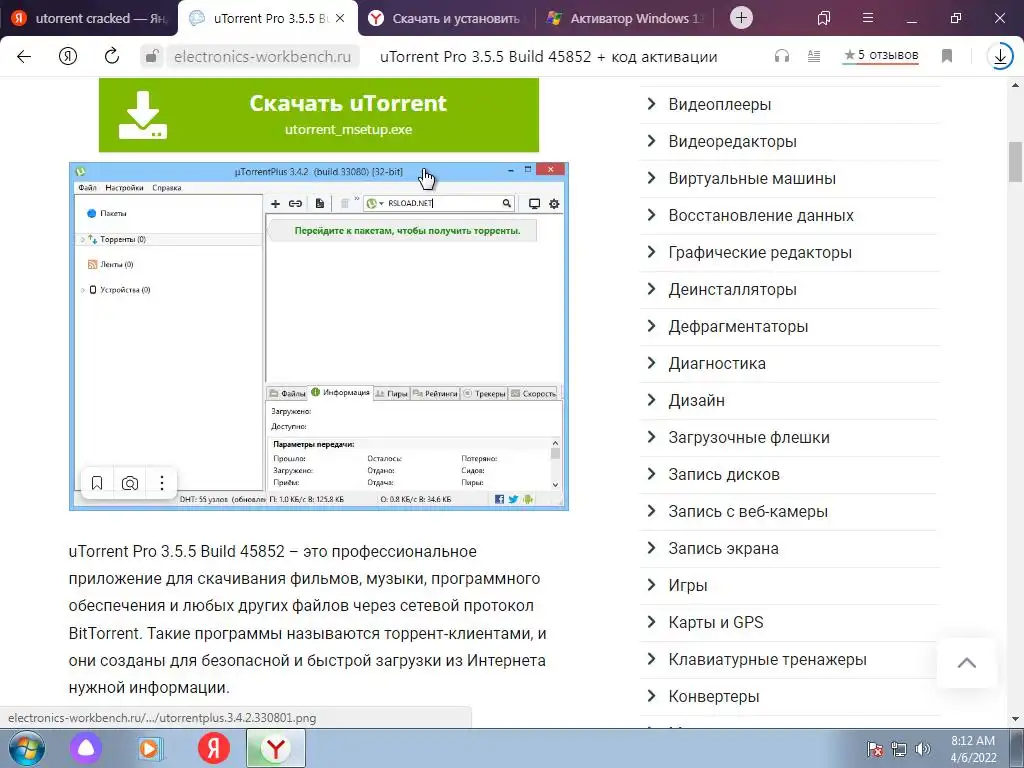This screenshot has height=768, width=1024.
Task: Open the Карты и GPS category link
Action: [x=716, y=622]
